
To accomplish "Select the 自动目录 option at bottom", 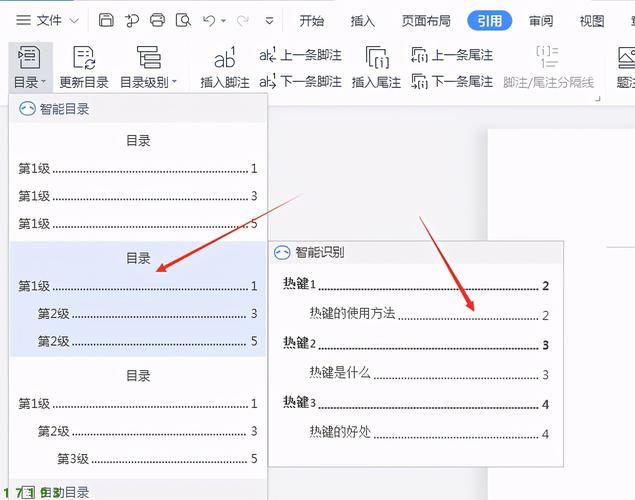I will [x=138, y=491].
